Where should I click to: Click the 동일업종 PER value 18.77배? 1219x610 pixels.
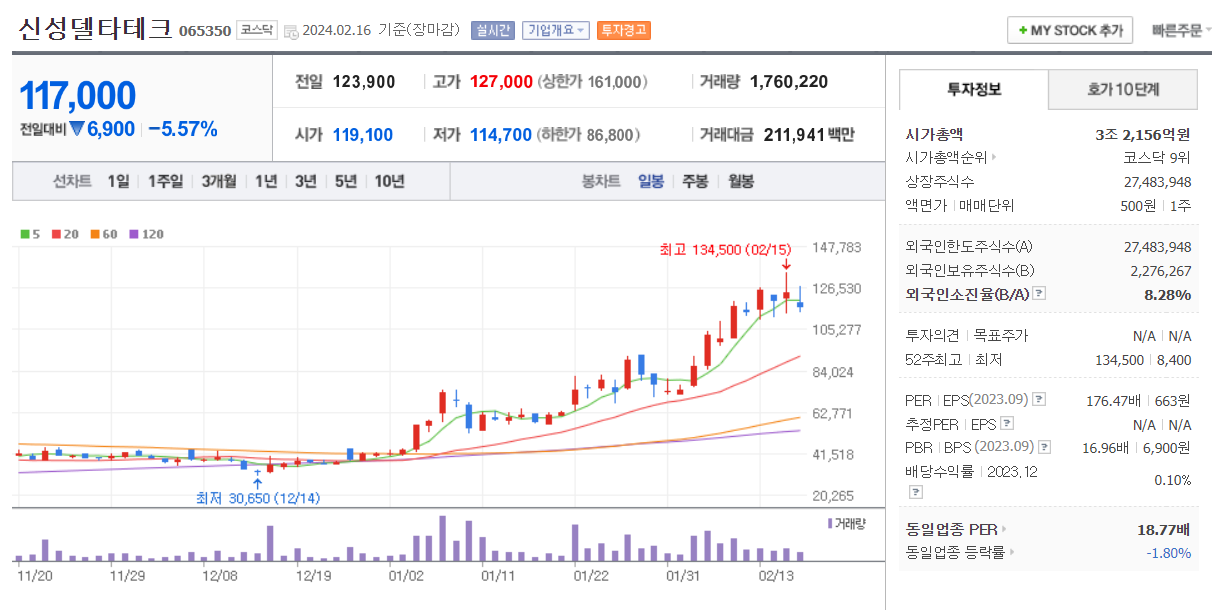[1164, 529]
